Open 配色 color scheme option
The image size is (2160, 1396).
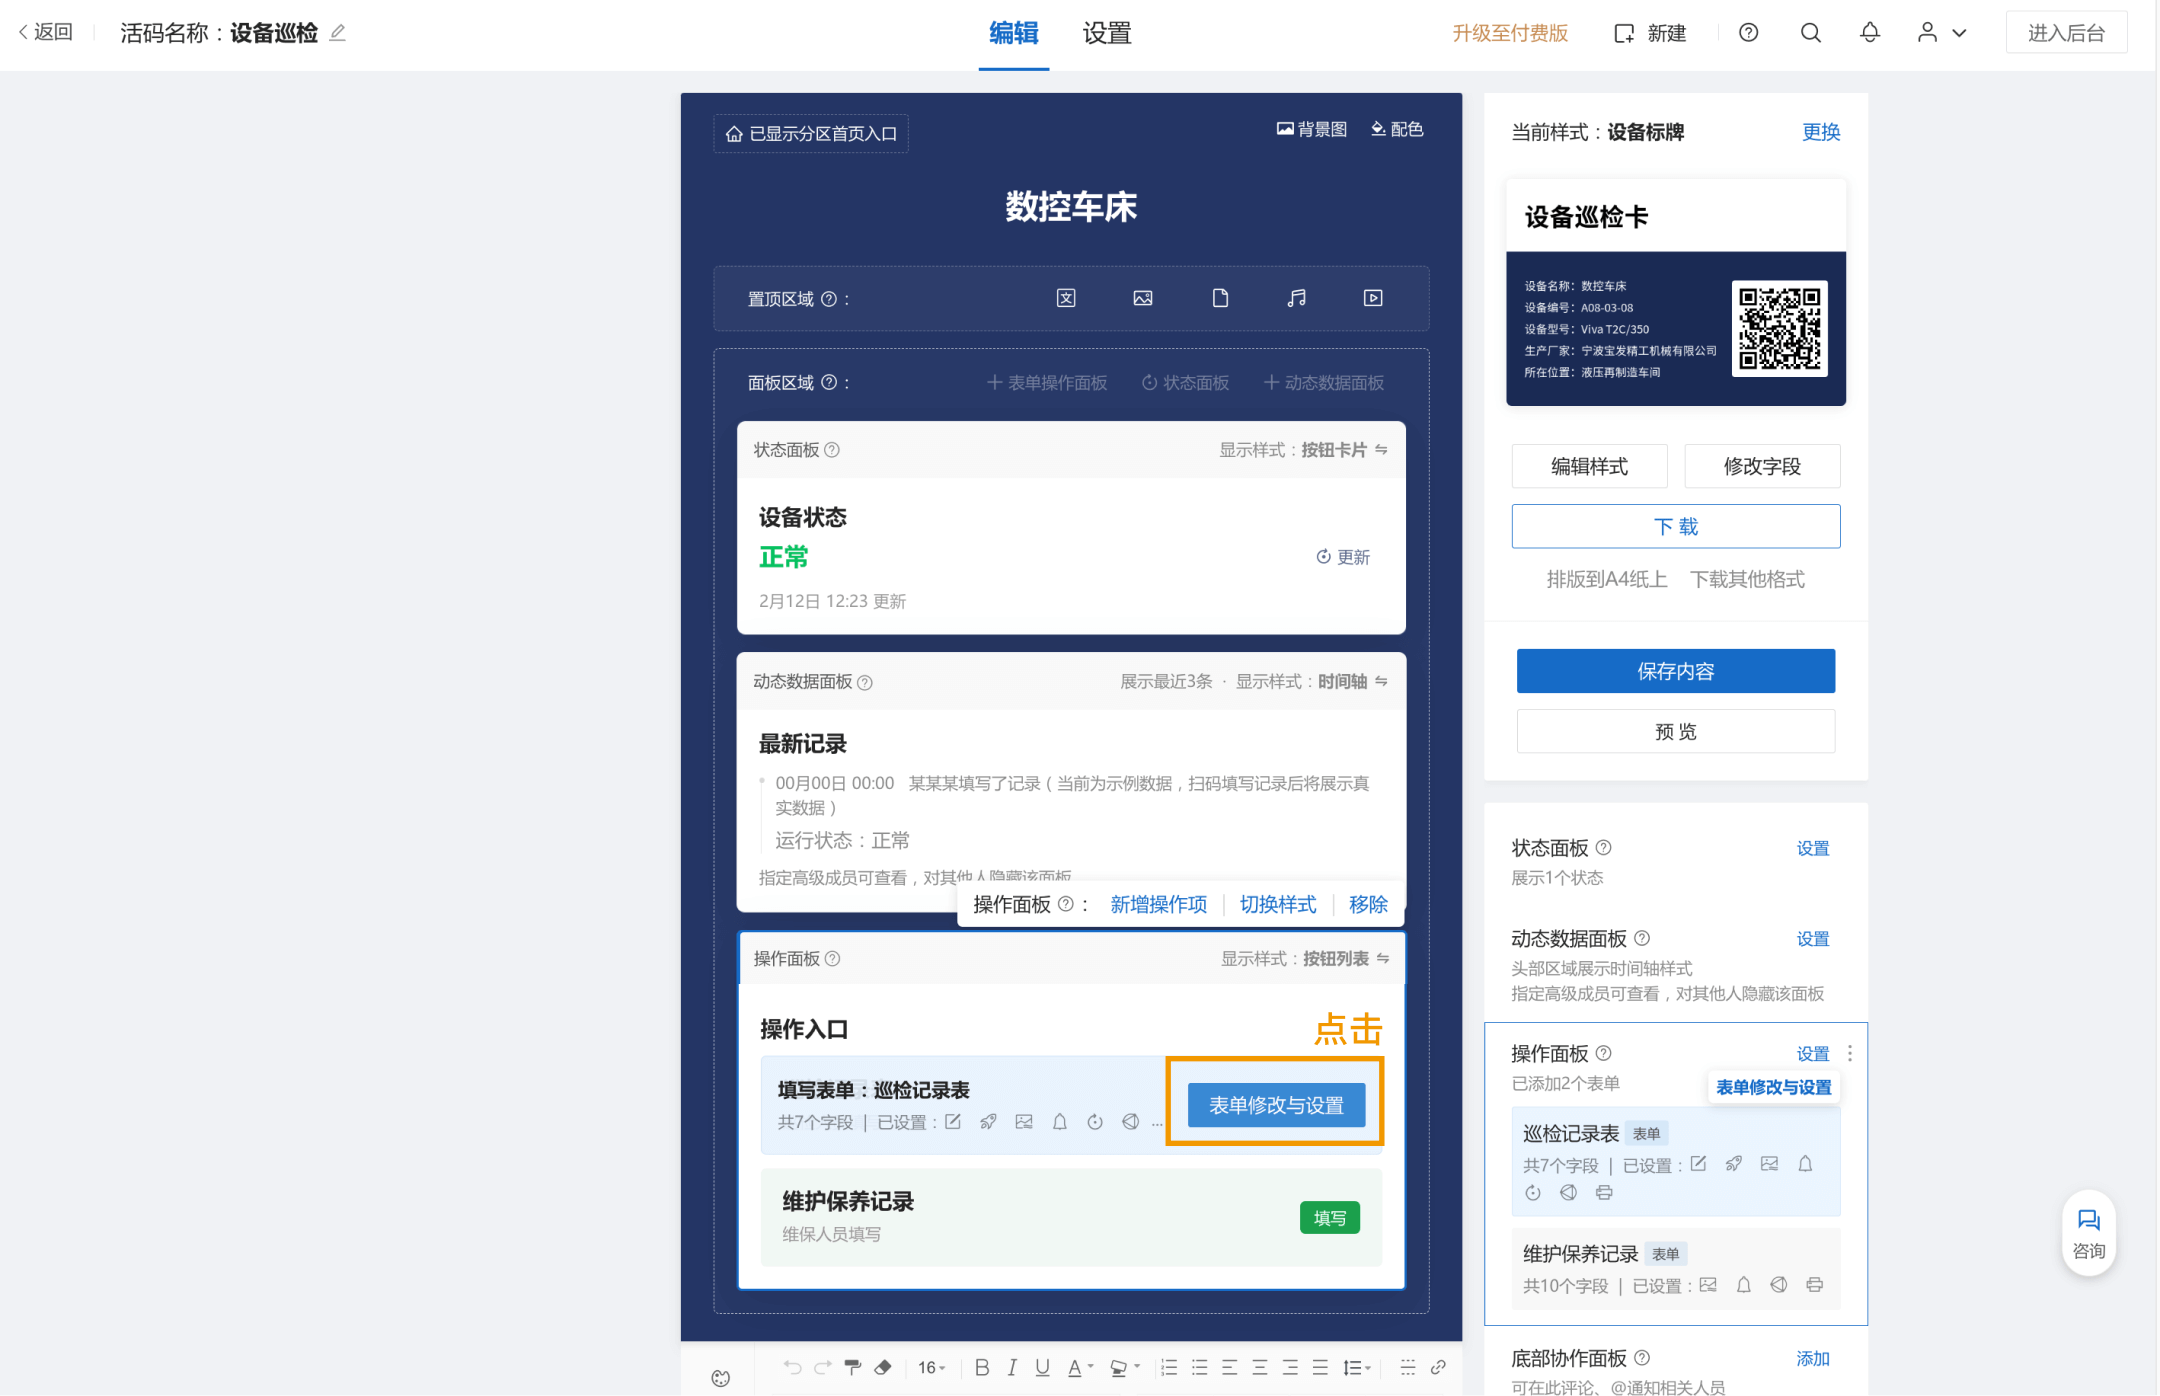(x=1397, y=129)
